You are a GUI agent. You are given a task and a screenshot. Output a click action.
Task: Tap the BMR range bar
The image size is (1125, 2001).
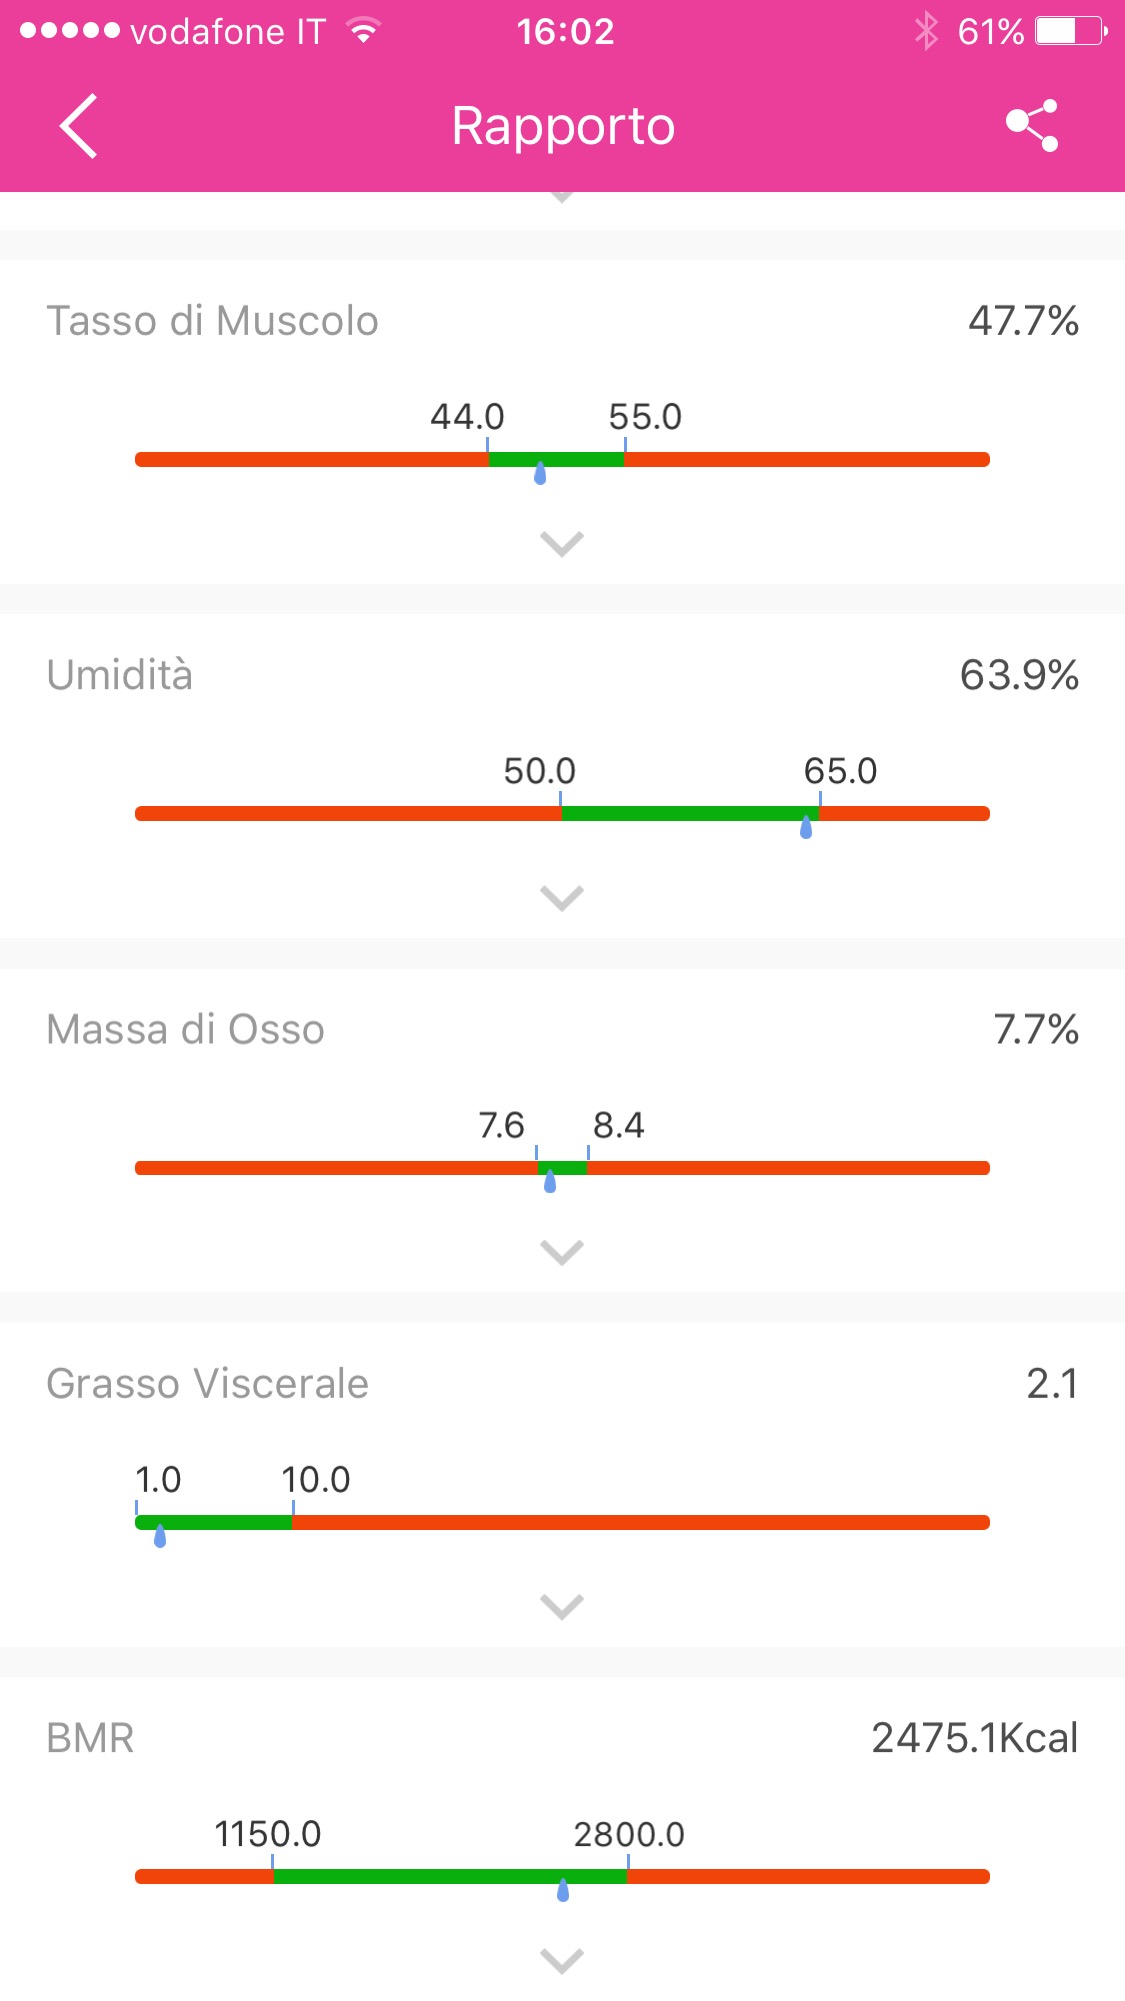pyautogui.click(x=562, y=1876)
